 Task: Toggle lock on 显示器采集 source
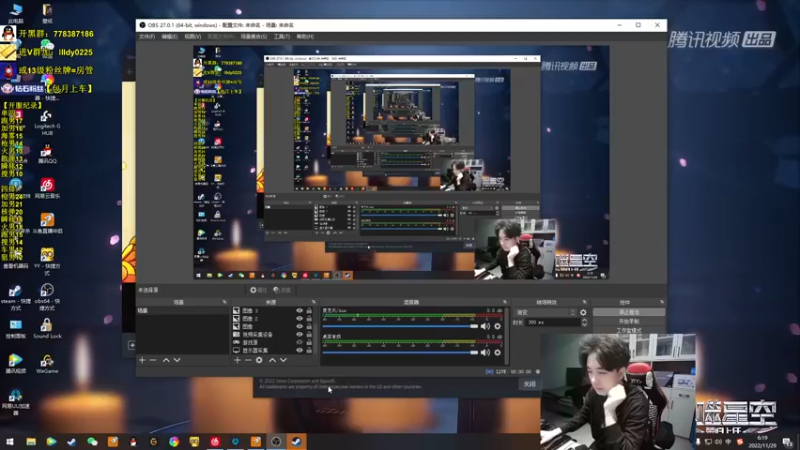[309, 351]
